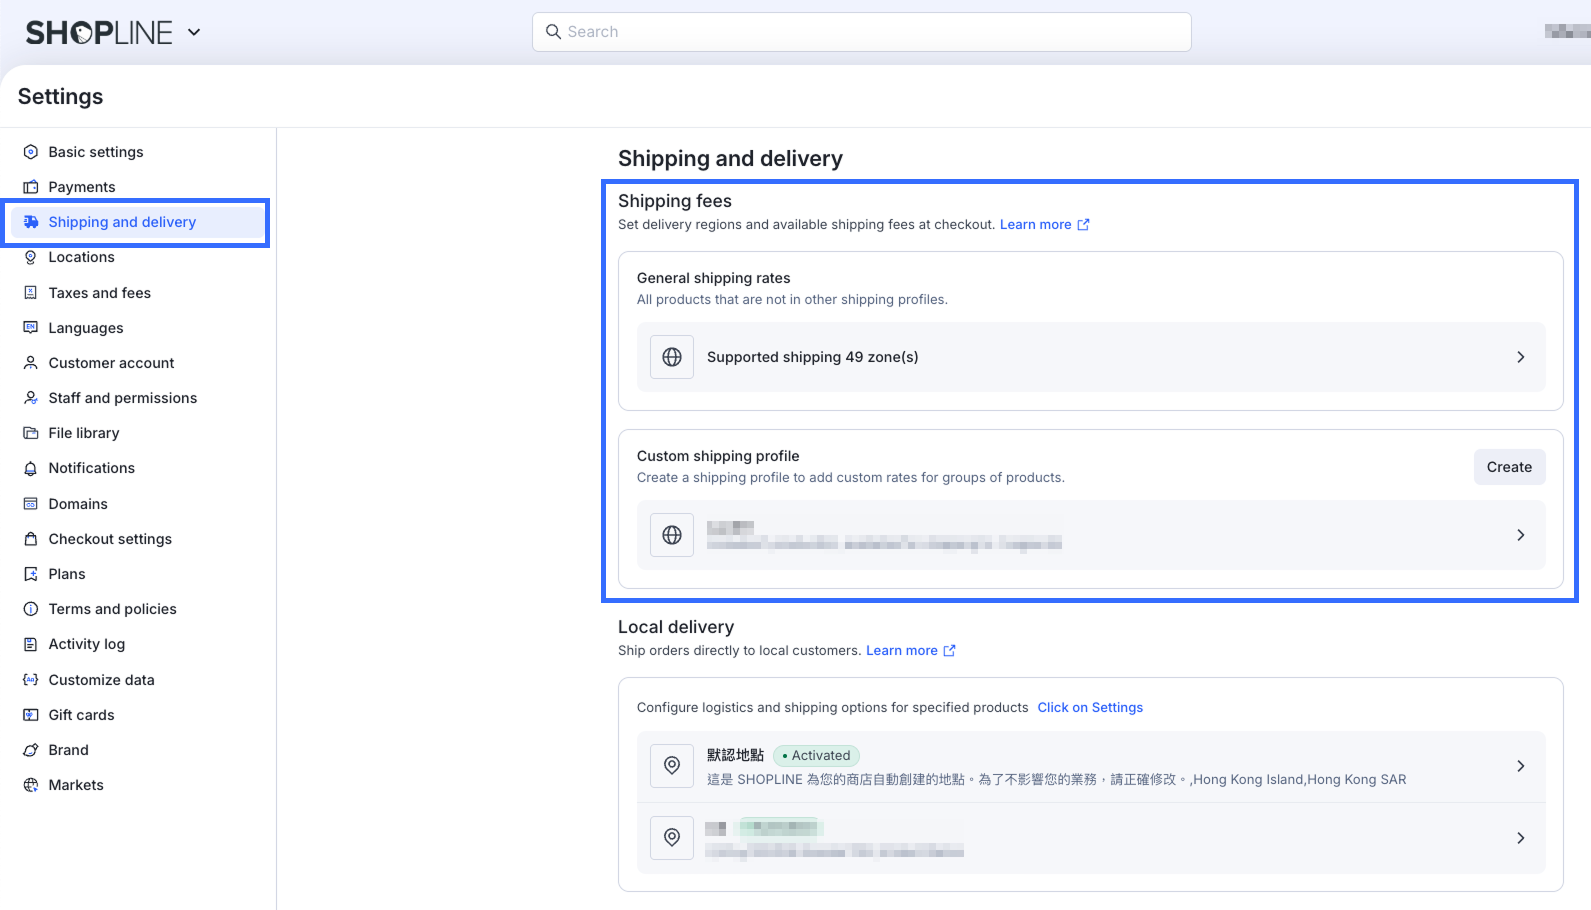Click the Locations pin icon in sidebar
This screenshot has height=910, width=1591.
pyautogui.click(x=31, y=257)
